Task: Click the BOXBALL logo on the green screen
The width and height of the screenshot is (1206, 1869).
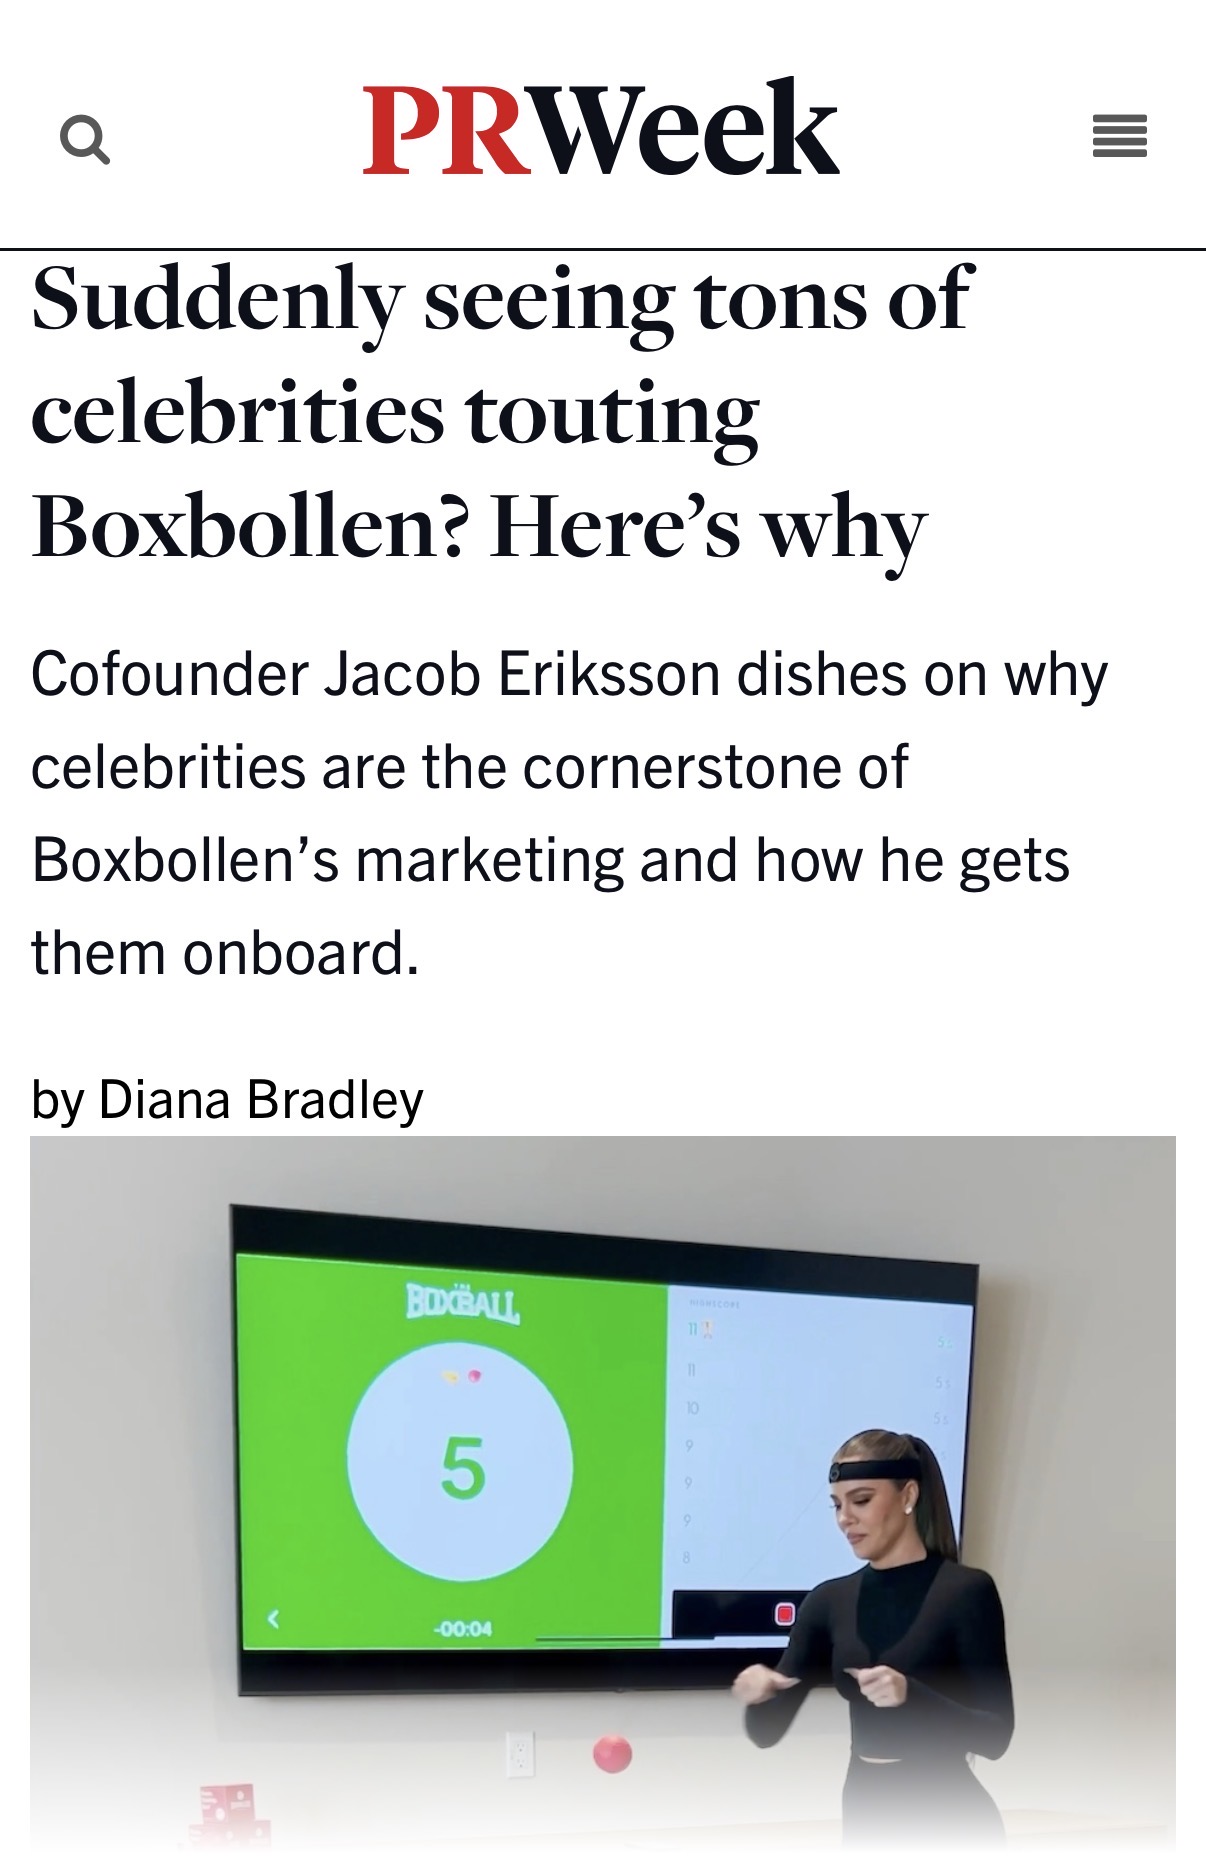Action: pos(462,1304)
